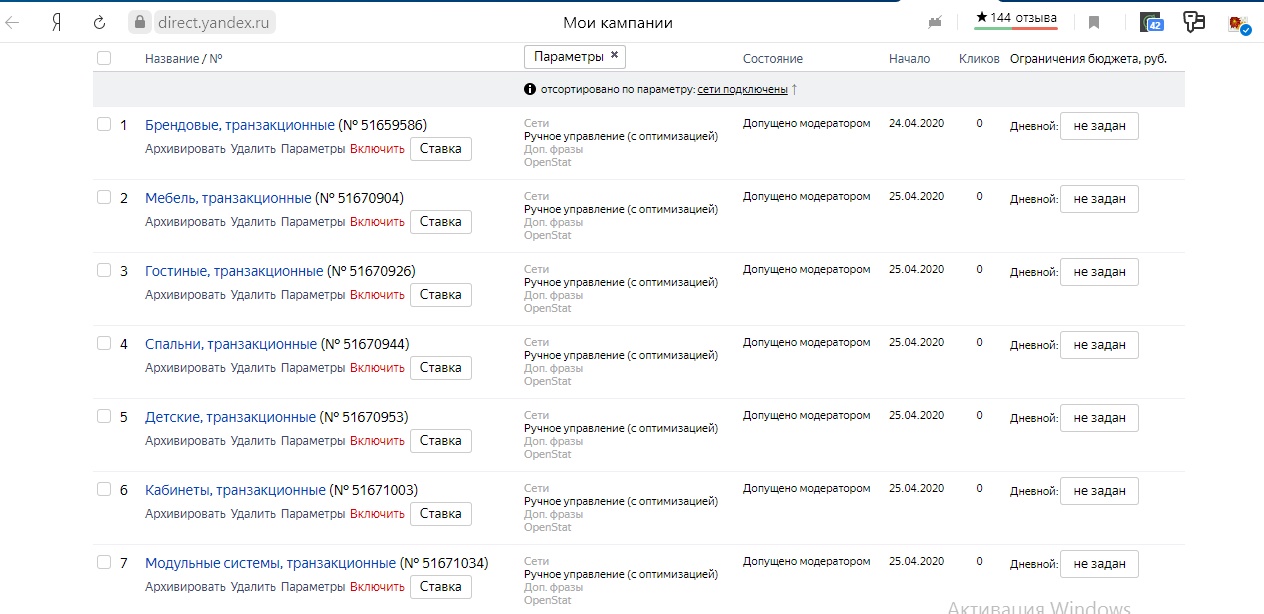Set daily budget for Гостиные campaign
The image size is (1264, 614).
[x=1099, y=272]
